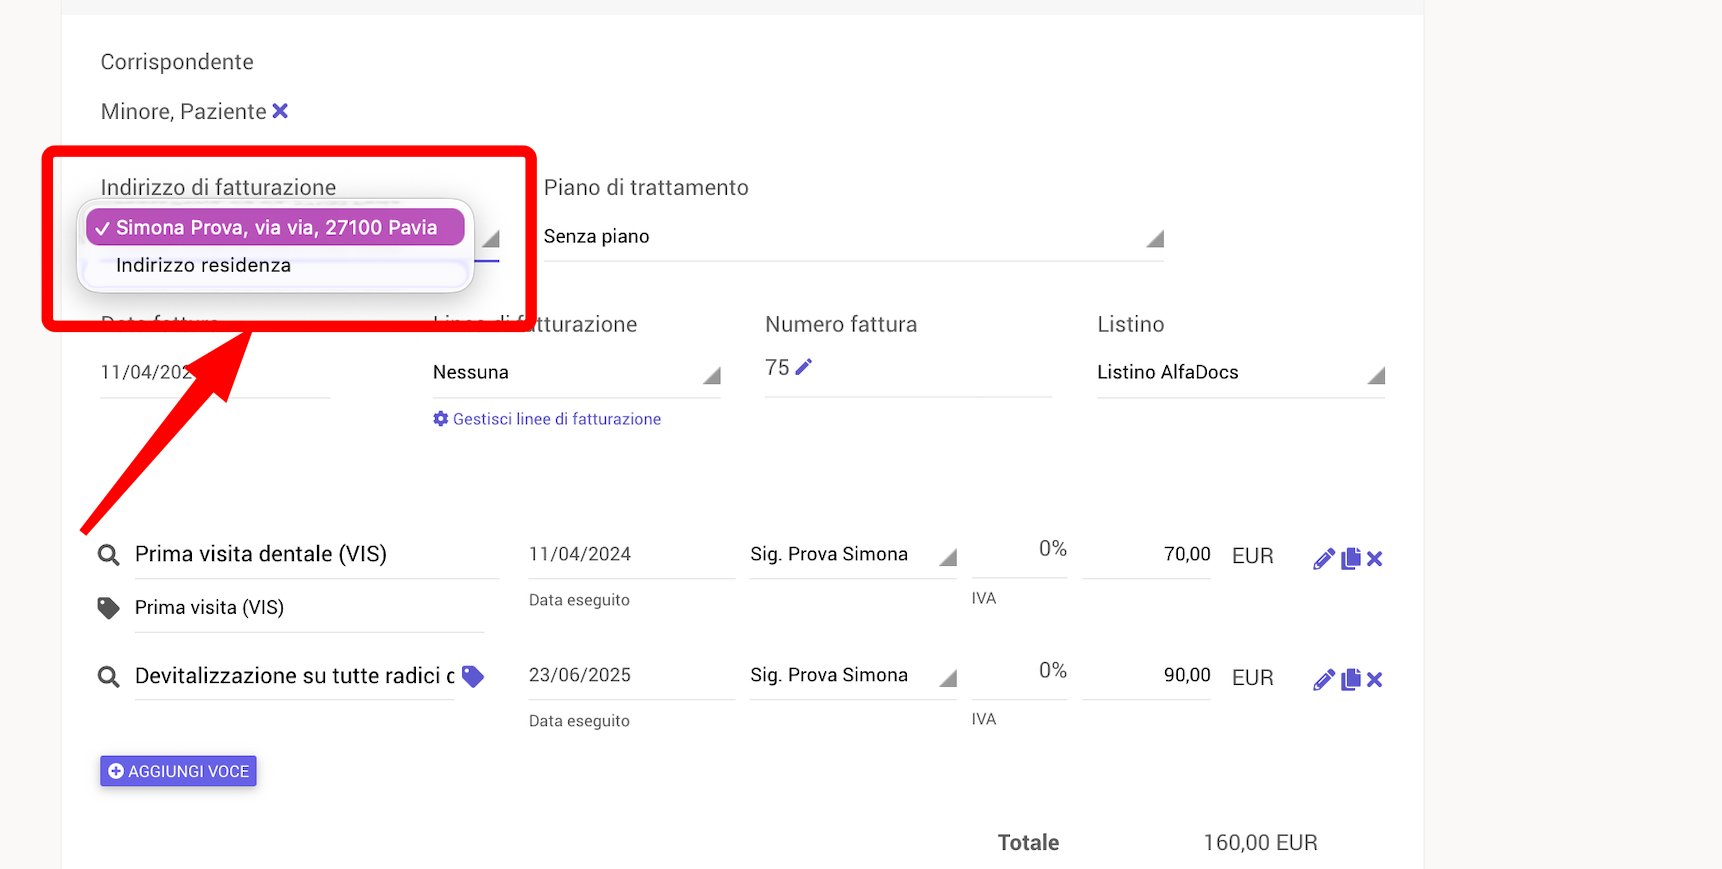This screenshot has width=1722, height=869.
Task: Search icon beside Devitalizzazione row
Action: coord(108,677)
